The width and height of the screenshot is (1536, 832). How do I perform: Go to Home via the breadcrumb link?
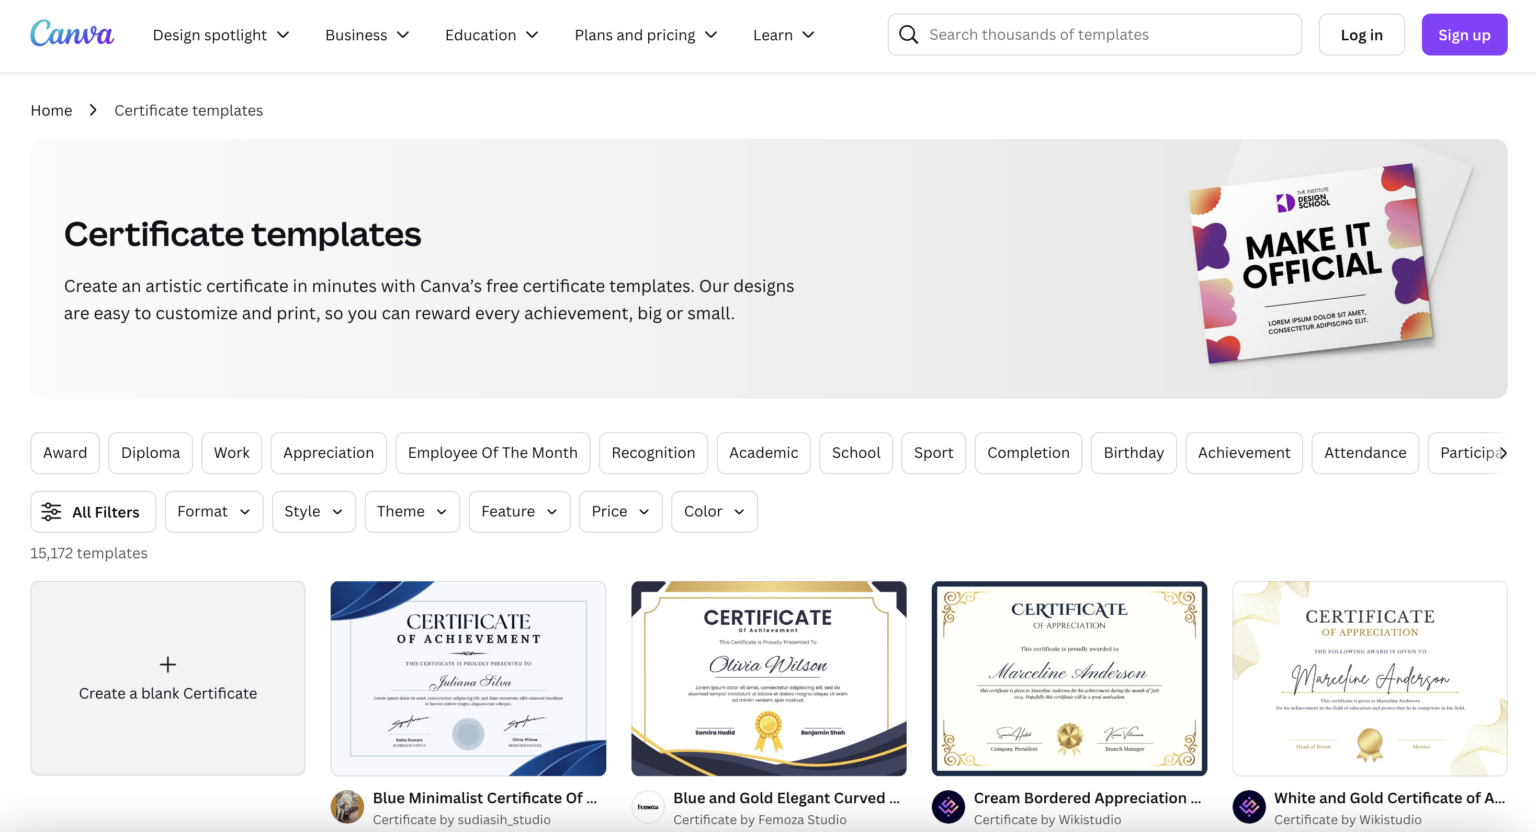pos(51,110)
